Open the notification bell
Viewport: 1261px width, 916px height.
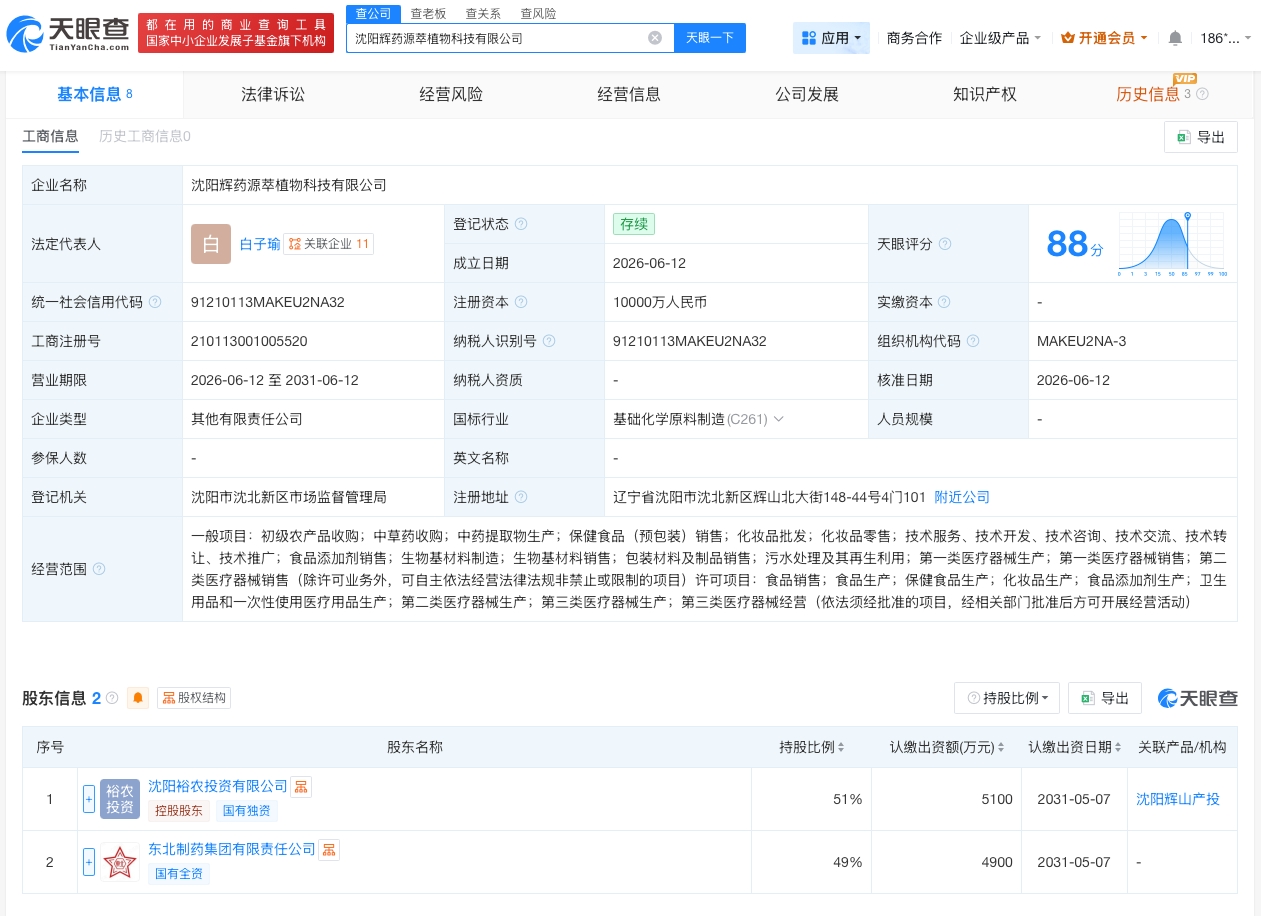[x=1175, y=38]
